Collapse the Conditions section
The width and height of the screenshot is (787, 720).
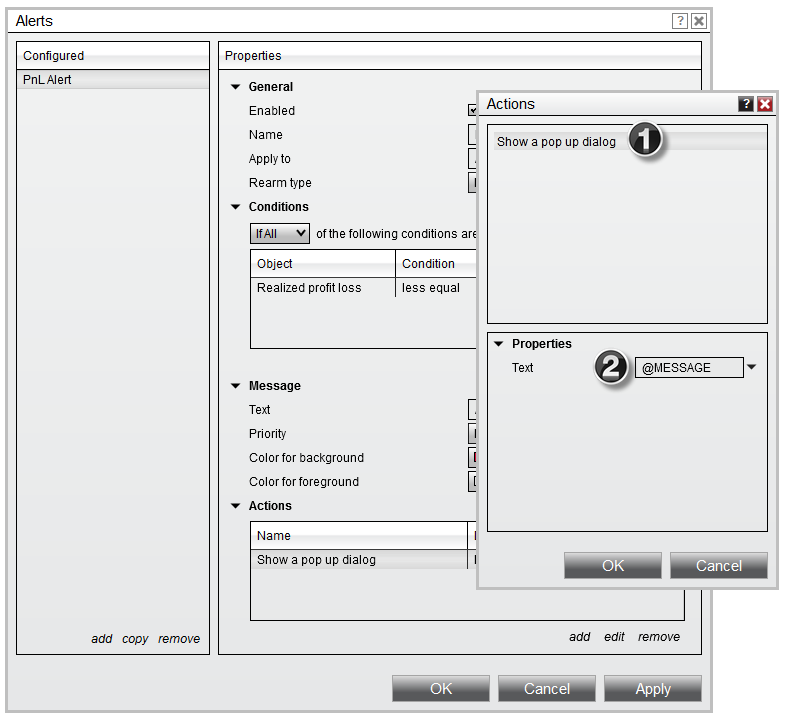237,207
